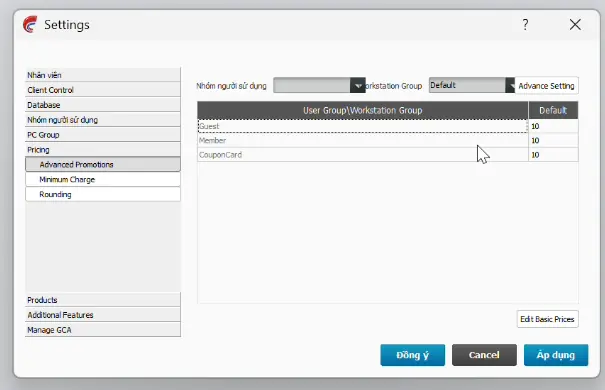Click the Áp dụng apply button
This screenshot has height=390, width=605.
[x=556, y=355]
